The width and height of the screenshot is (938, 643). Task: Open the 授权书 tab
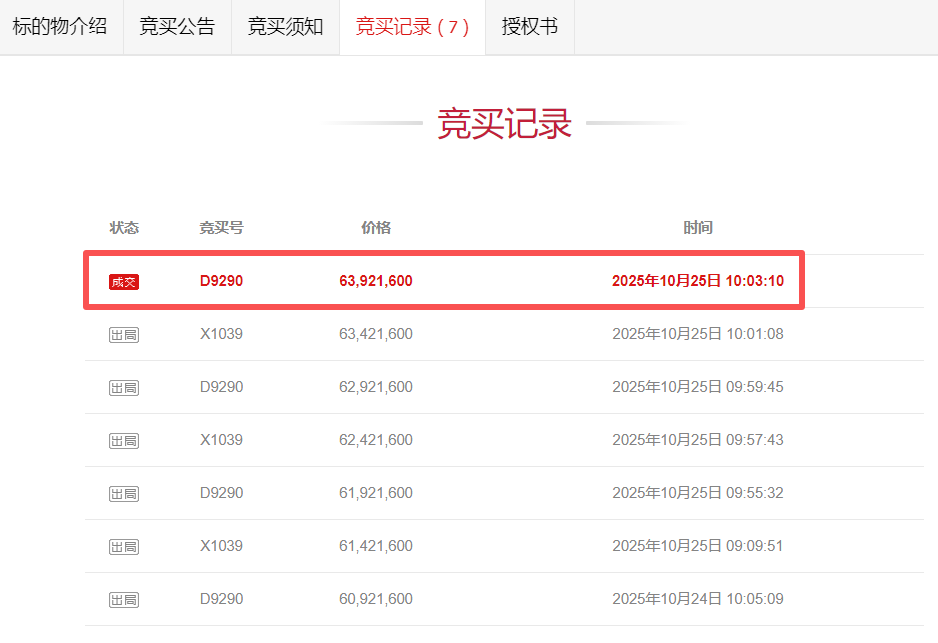click(x=529, y=27)
